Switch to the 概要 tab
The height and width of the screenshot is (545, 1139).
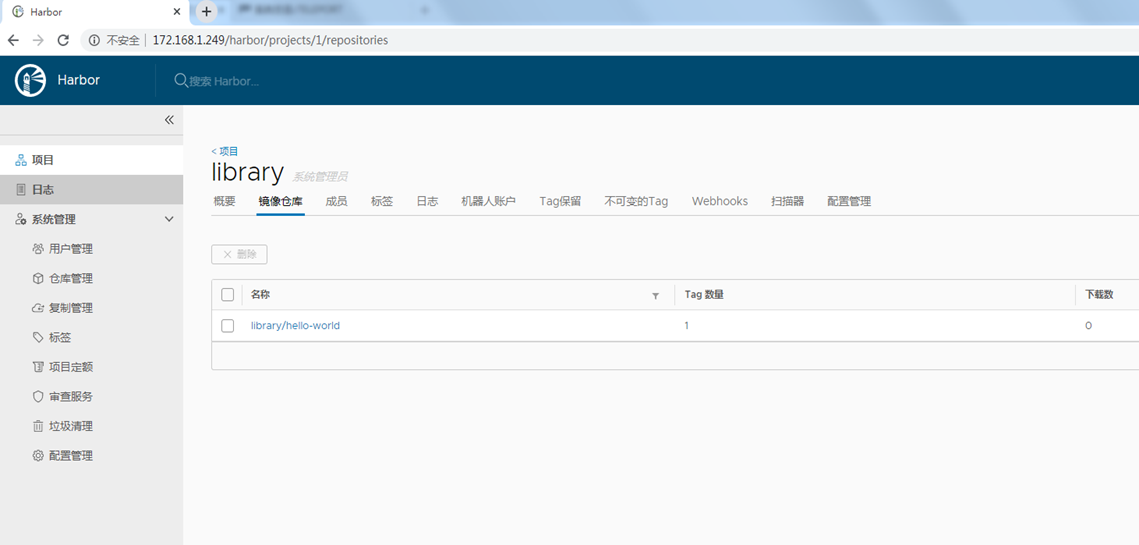(224, 201)
